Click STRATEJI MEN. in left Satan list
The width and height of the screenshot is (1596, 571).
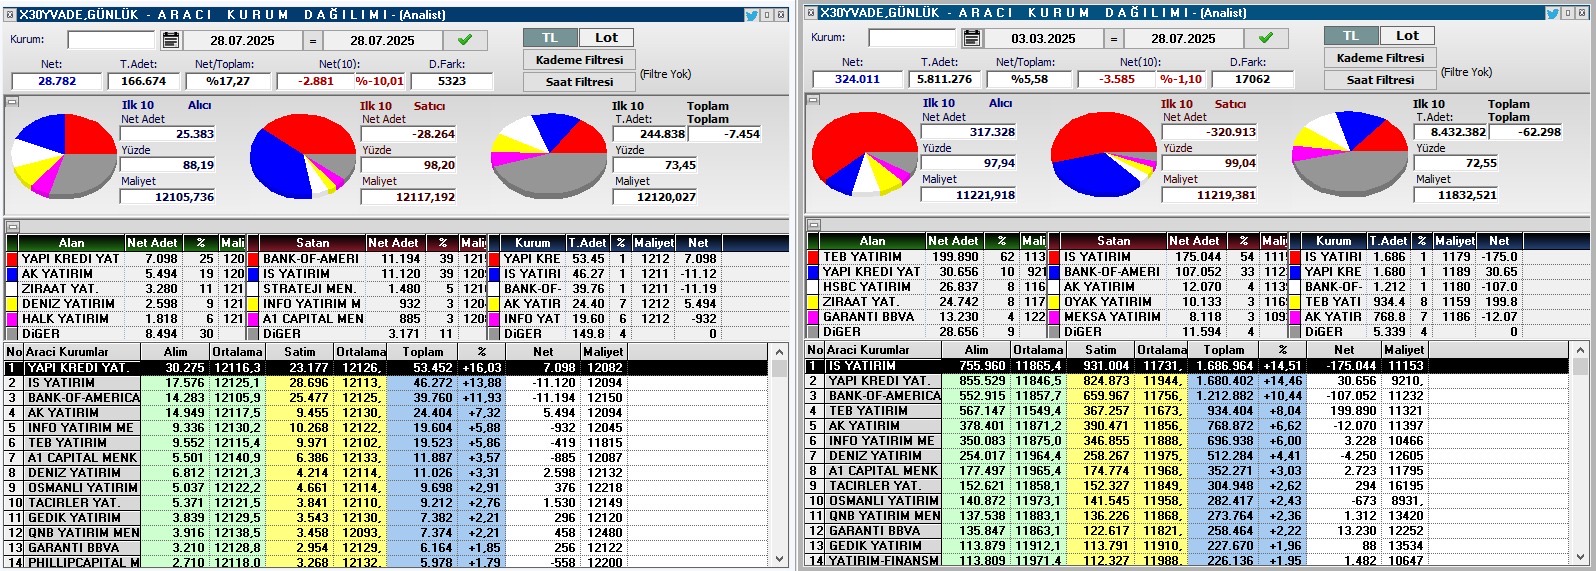point(310,289)
